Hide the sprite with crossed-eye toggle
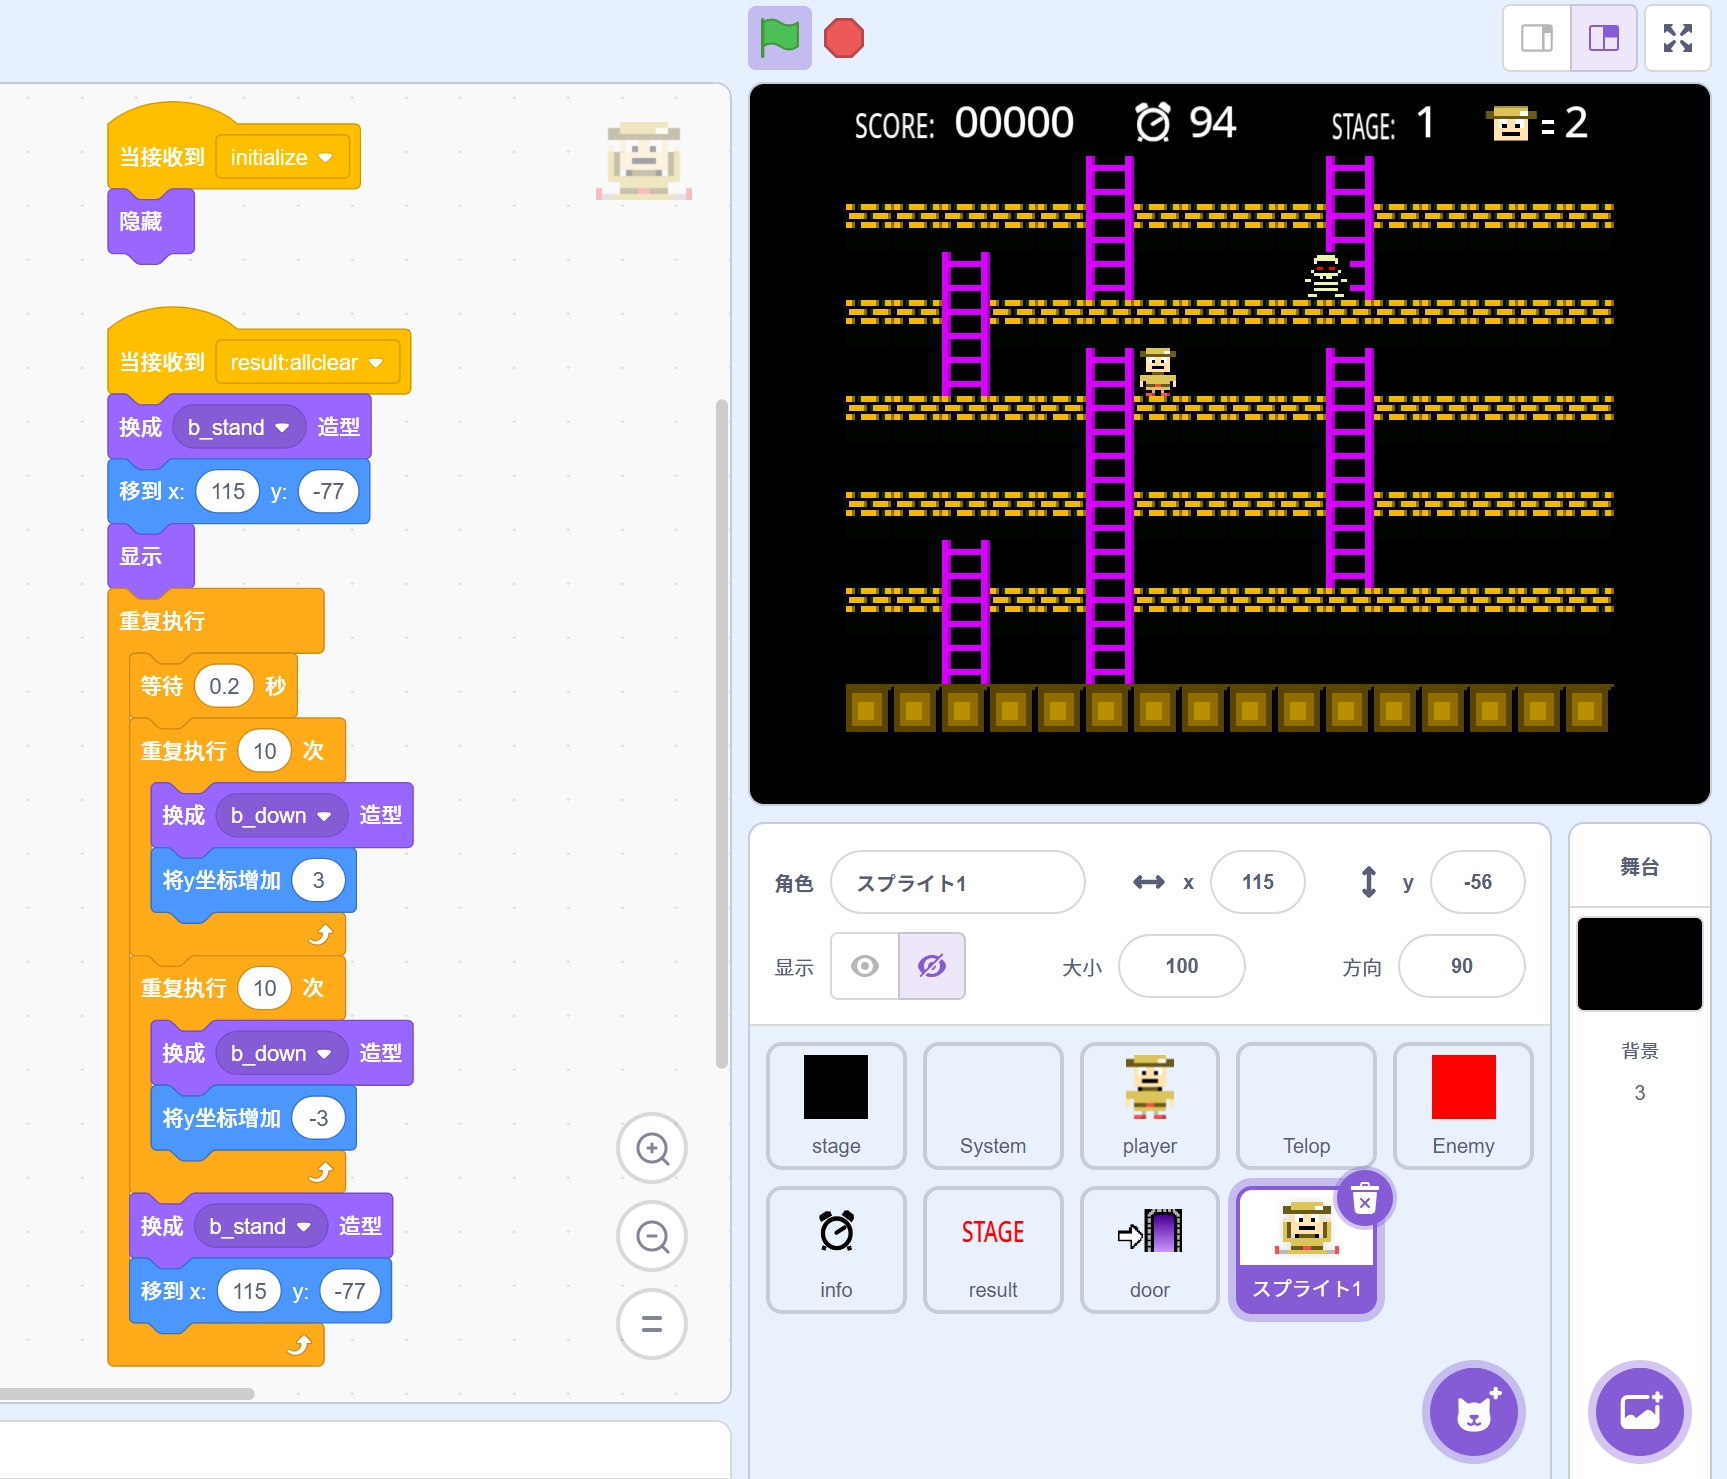 click(x=931, y=966)
